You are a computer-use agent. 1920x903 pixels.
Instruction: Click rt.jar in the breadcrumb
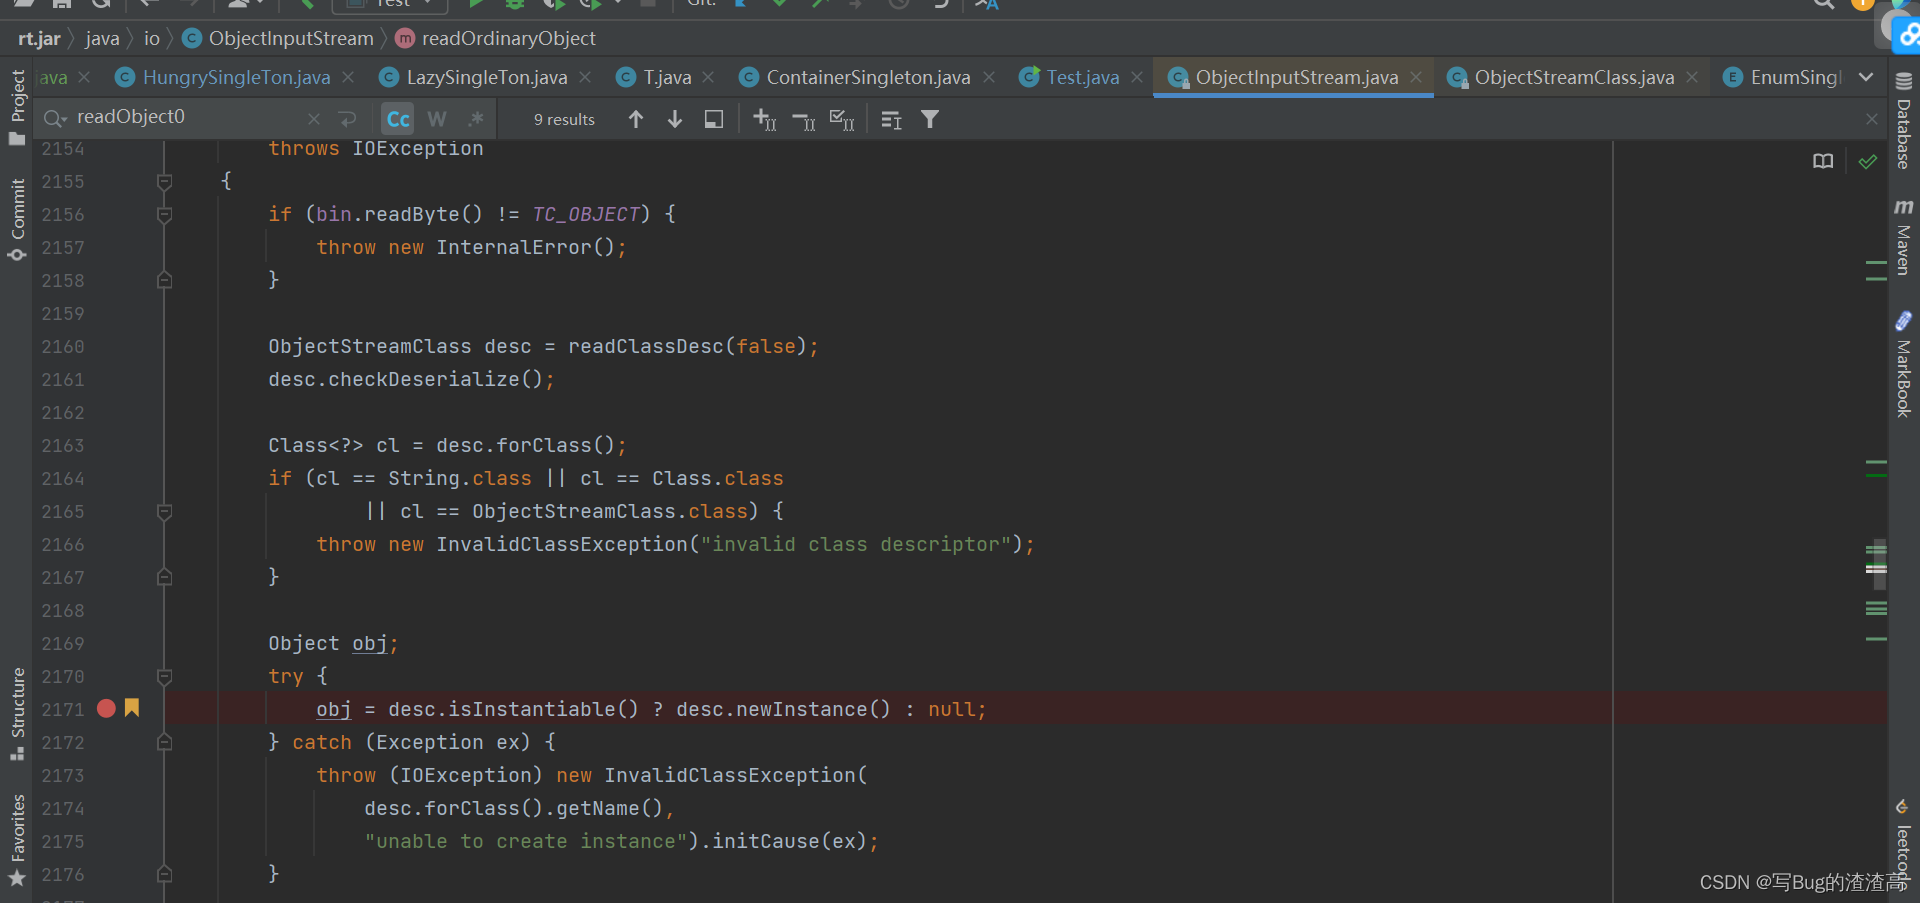[39, 38]
